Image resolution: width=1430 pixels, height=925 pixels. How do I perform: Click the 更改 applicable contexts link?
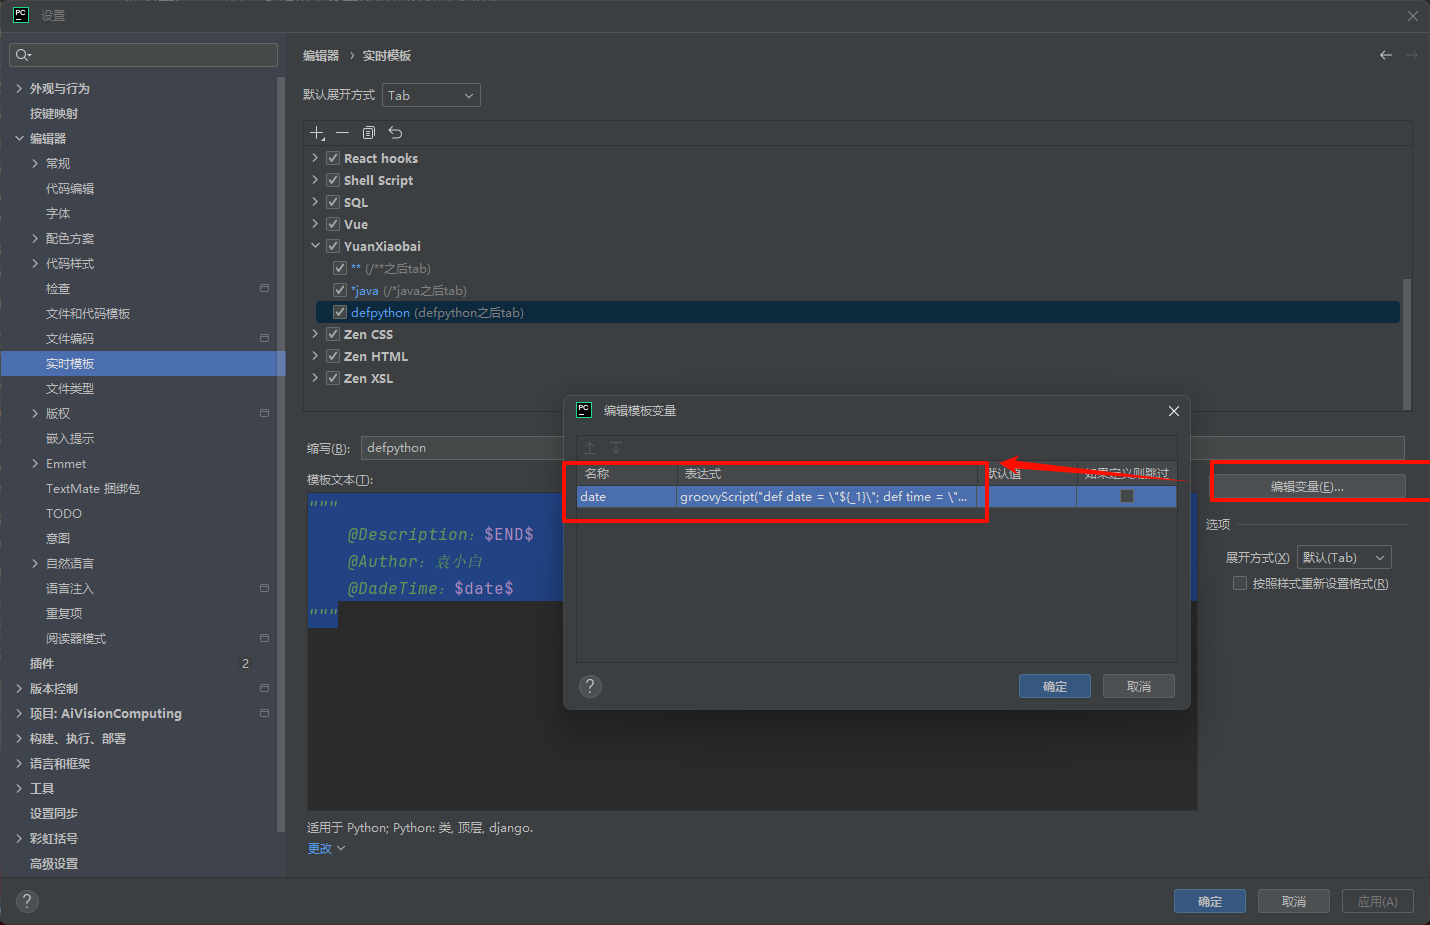click(325, 848)
